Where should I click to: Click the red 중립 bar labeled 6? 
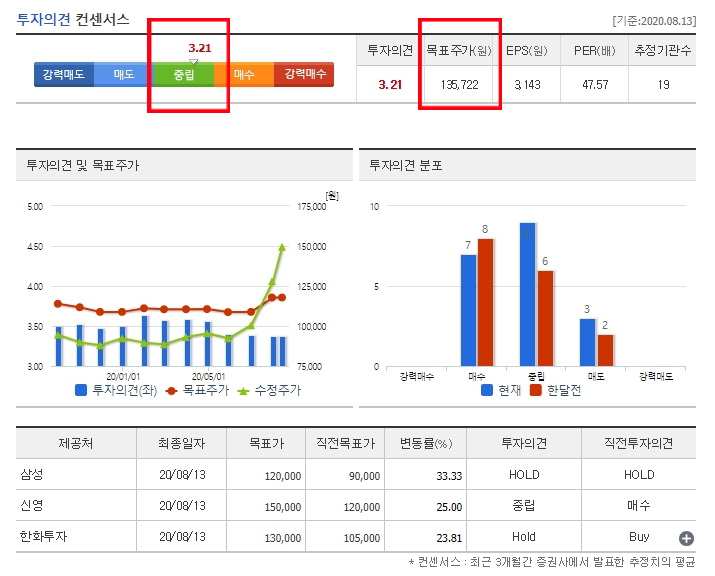(x=545, y=318)
